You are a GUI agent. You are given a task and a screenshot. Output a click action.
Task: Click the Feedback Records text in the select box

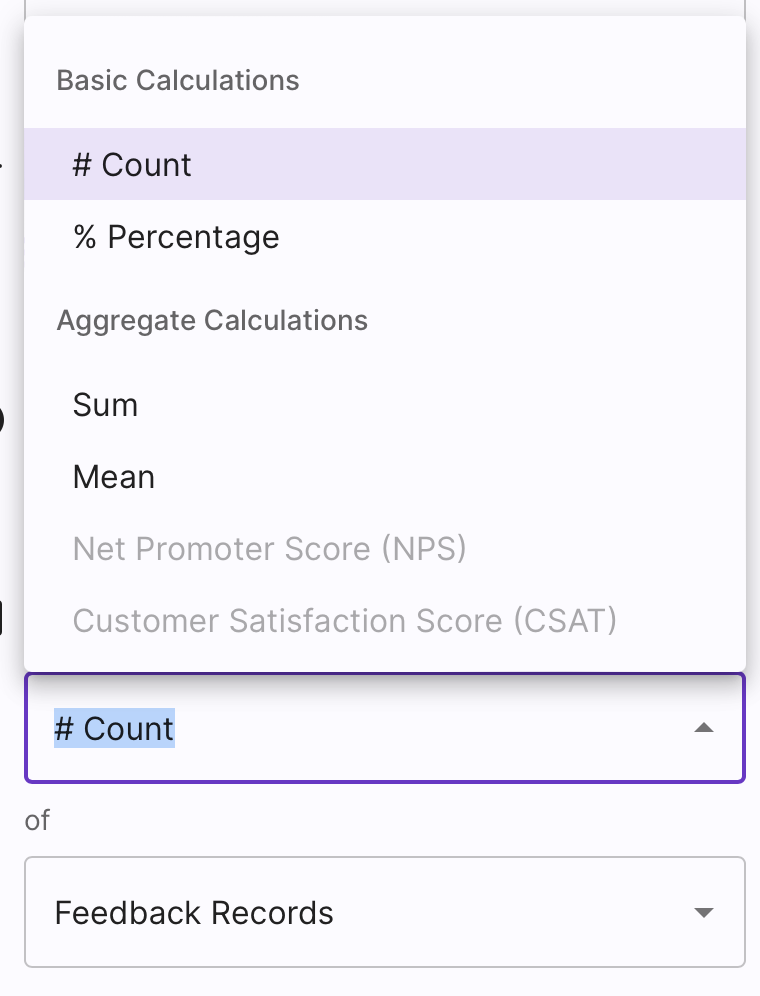[x=194, y=913]
